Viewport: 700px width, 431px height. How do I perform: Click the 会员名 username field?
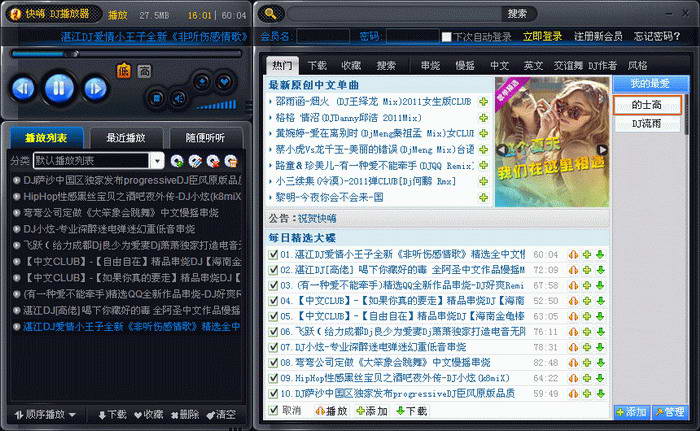323,37
